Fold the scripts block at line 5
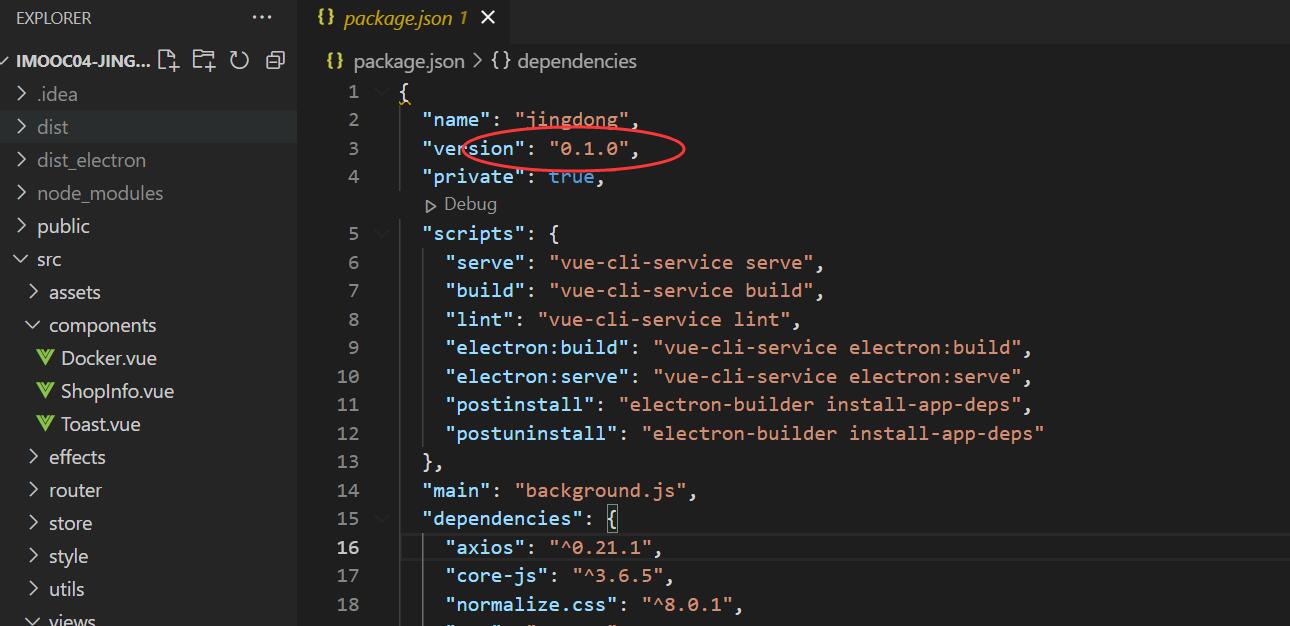 tap(383, 233)
